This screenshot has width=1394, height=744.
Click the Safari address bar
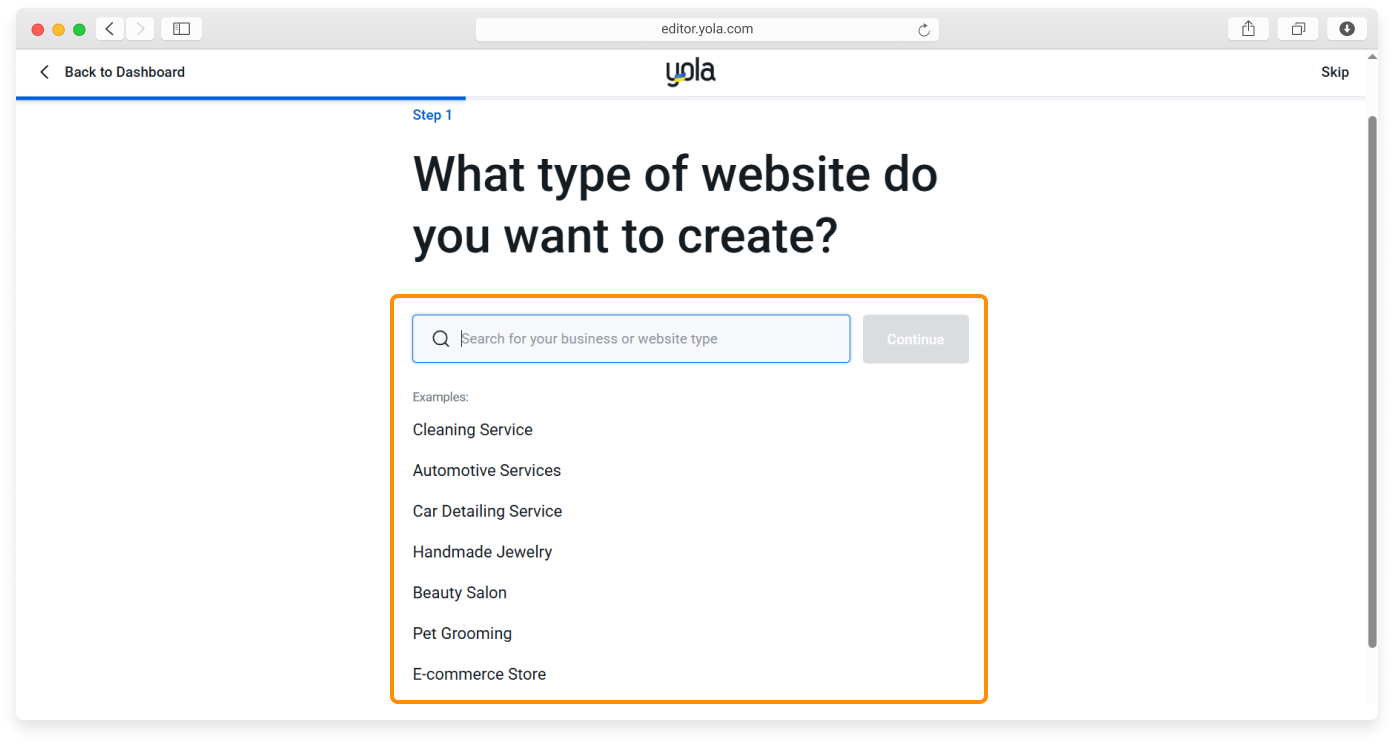pos(706,29)
